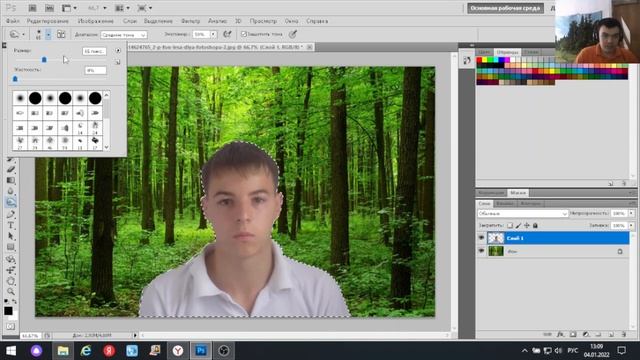
Task: Open the Выделение menu
Action: click(158, 21)
